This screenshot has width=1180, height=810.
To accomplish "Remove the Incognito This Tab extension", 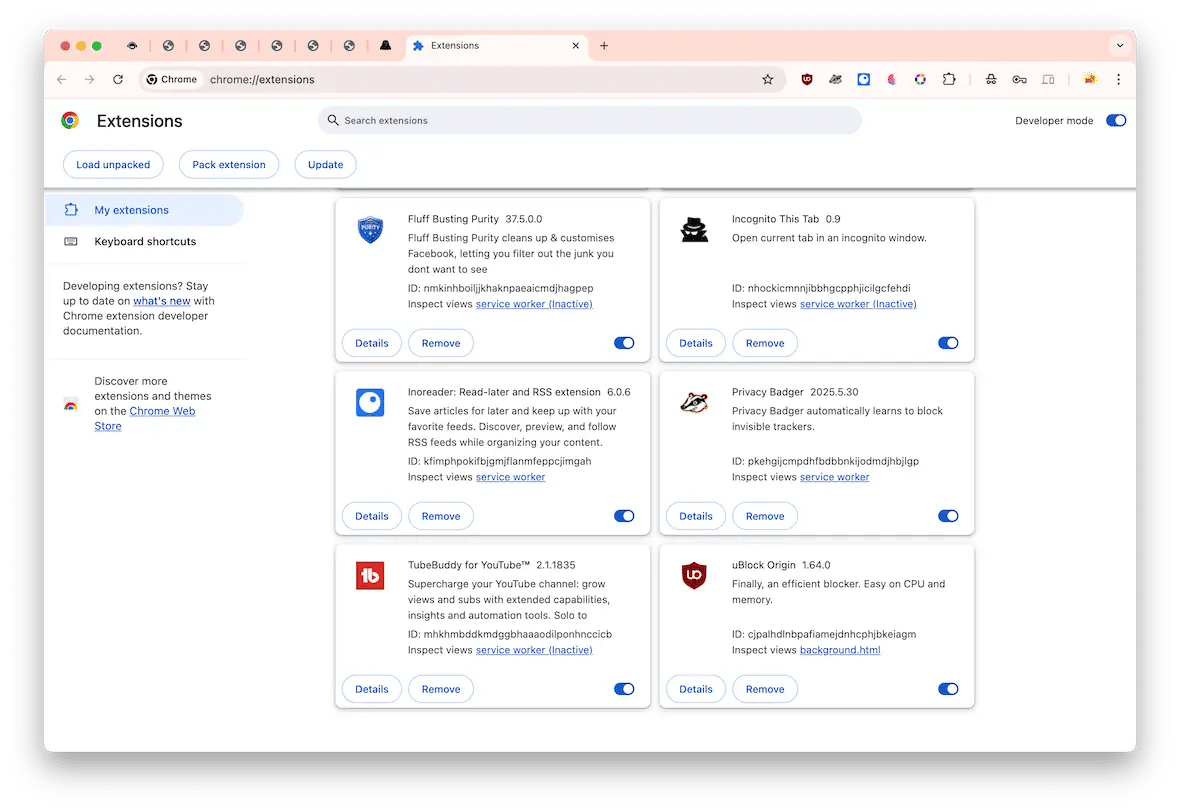I will [765, 343].
